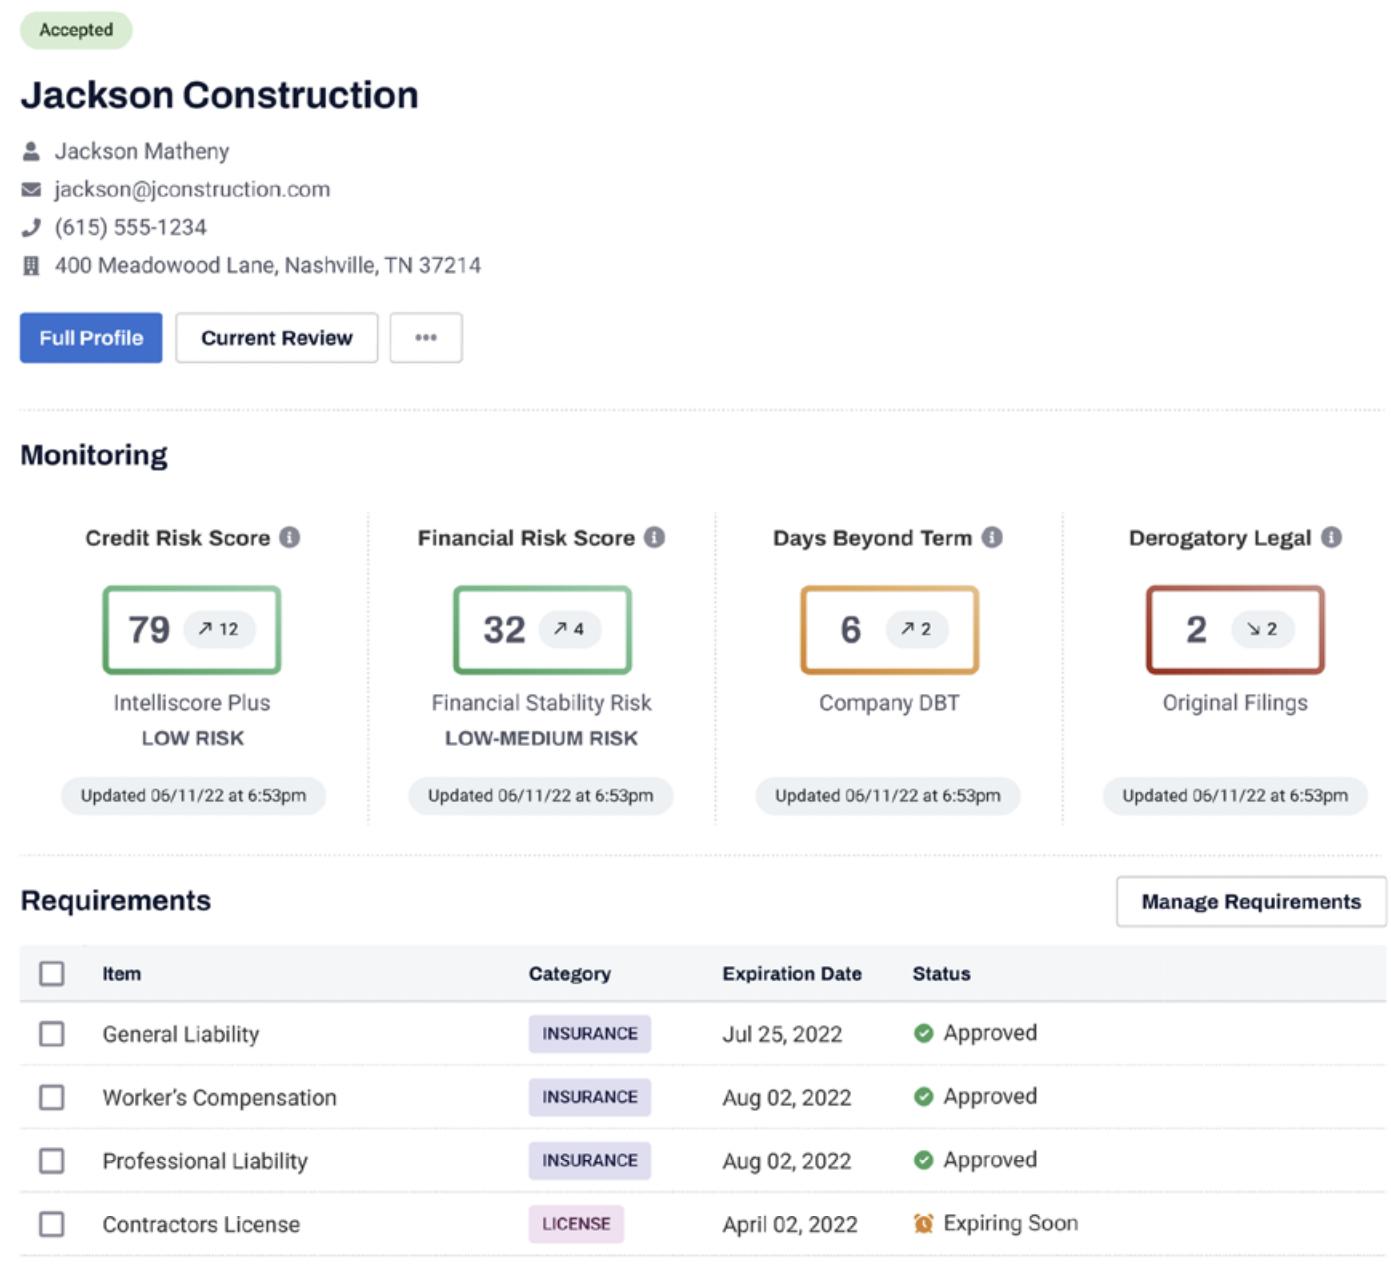Select the Contractors License row checkbox
The height and width of the screenshot is (1264, 1391).
pyautogui.click(x=51, y=1223)
